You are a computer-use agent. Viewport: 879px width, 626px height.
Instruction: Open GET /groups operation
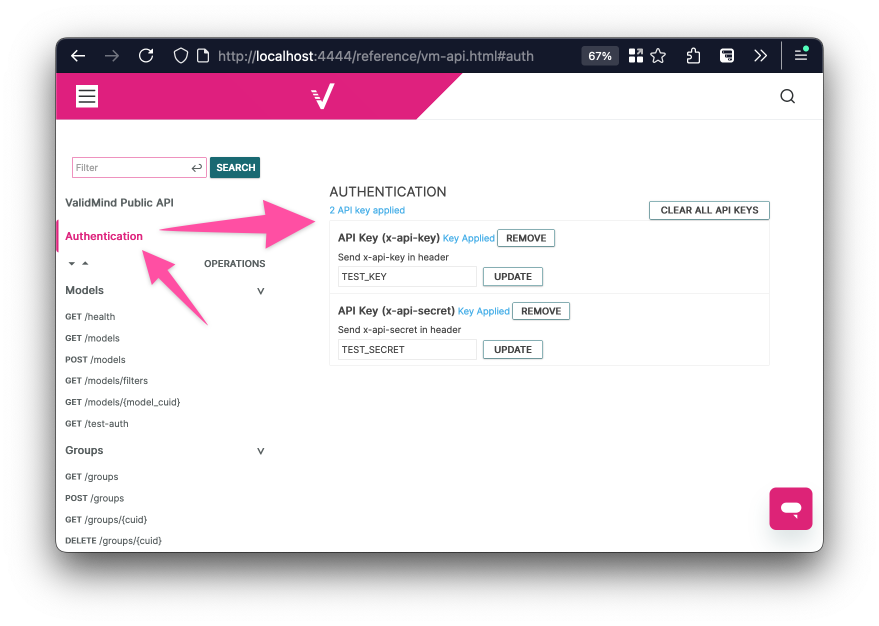(92, 477)
